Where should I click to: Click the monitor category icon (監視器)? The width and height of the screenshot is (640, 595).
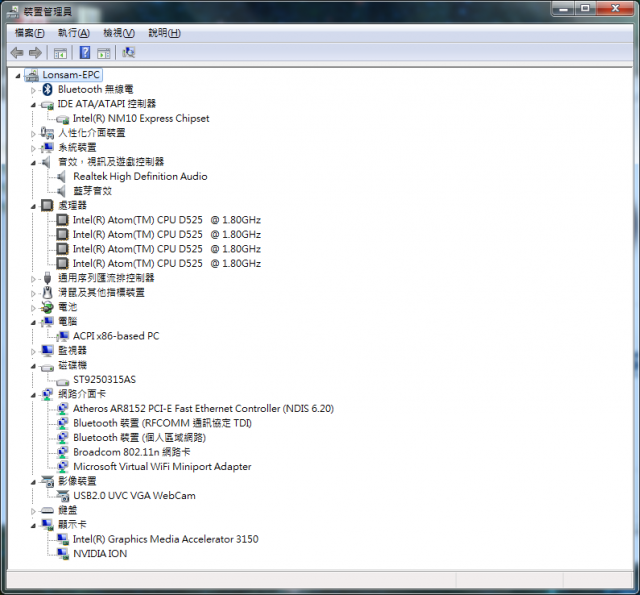coord(47,351)
